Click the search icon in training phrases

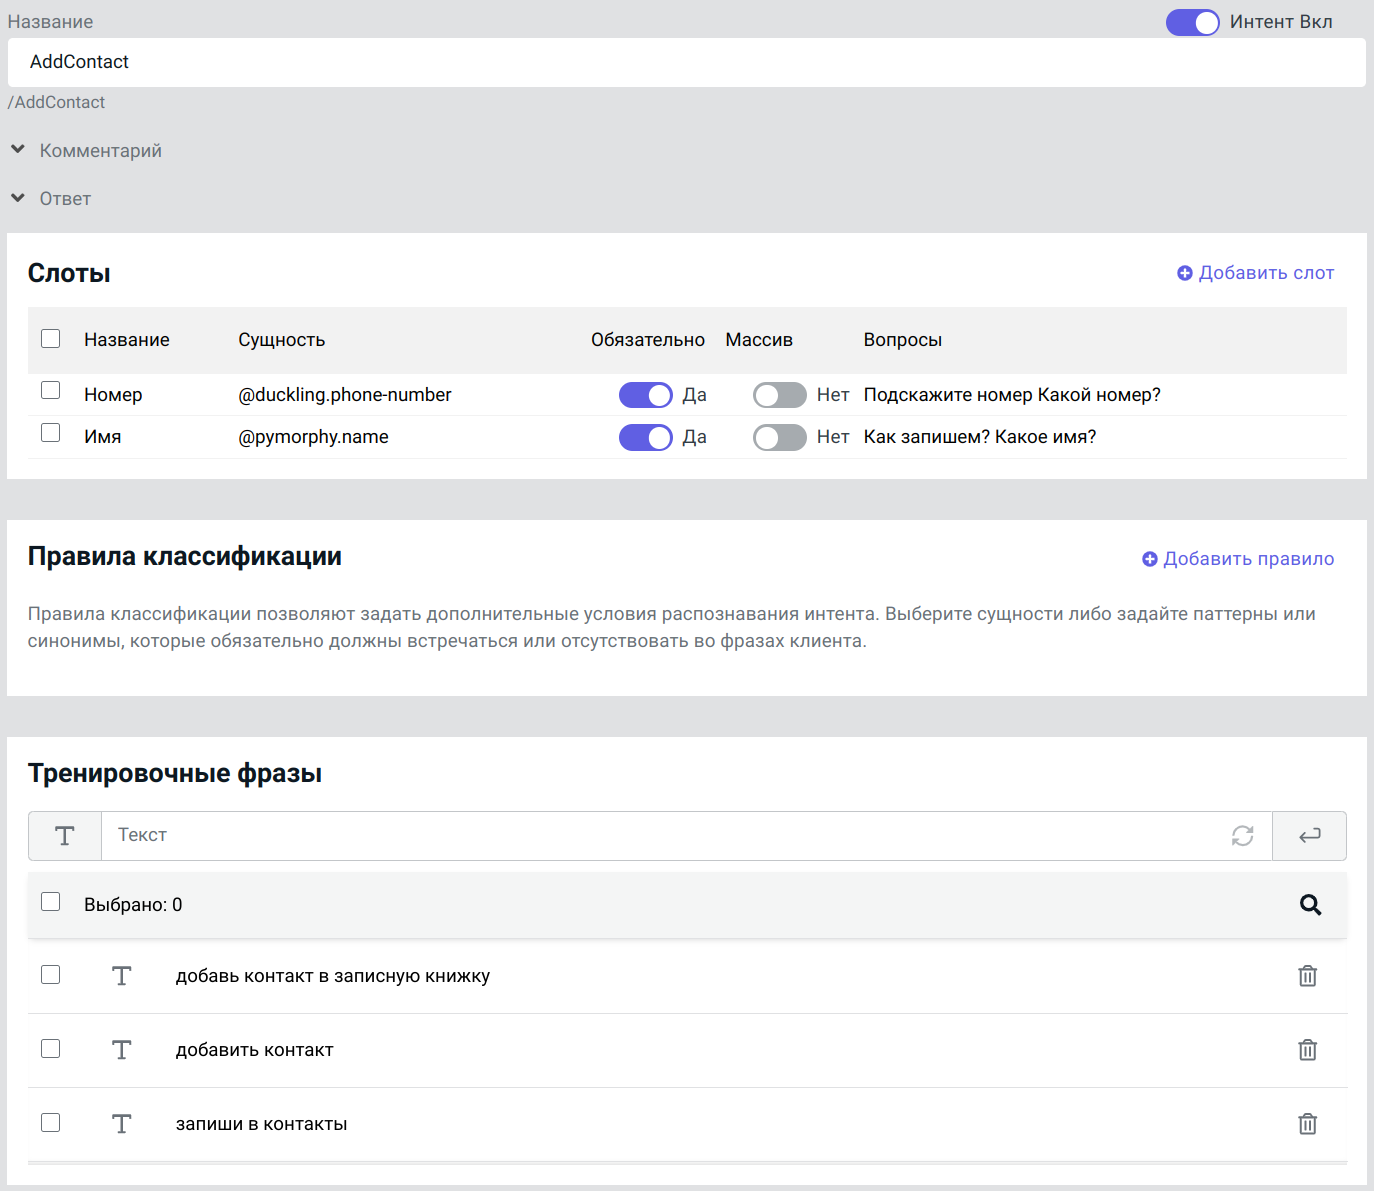click(x=1310, y=905)
